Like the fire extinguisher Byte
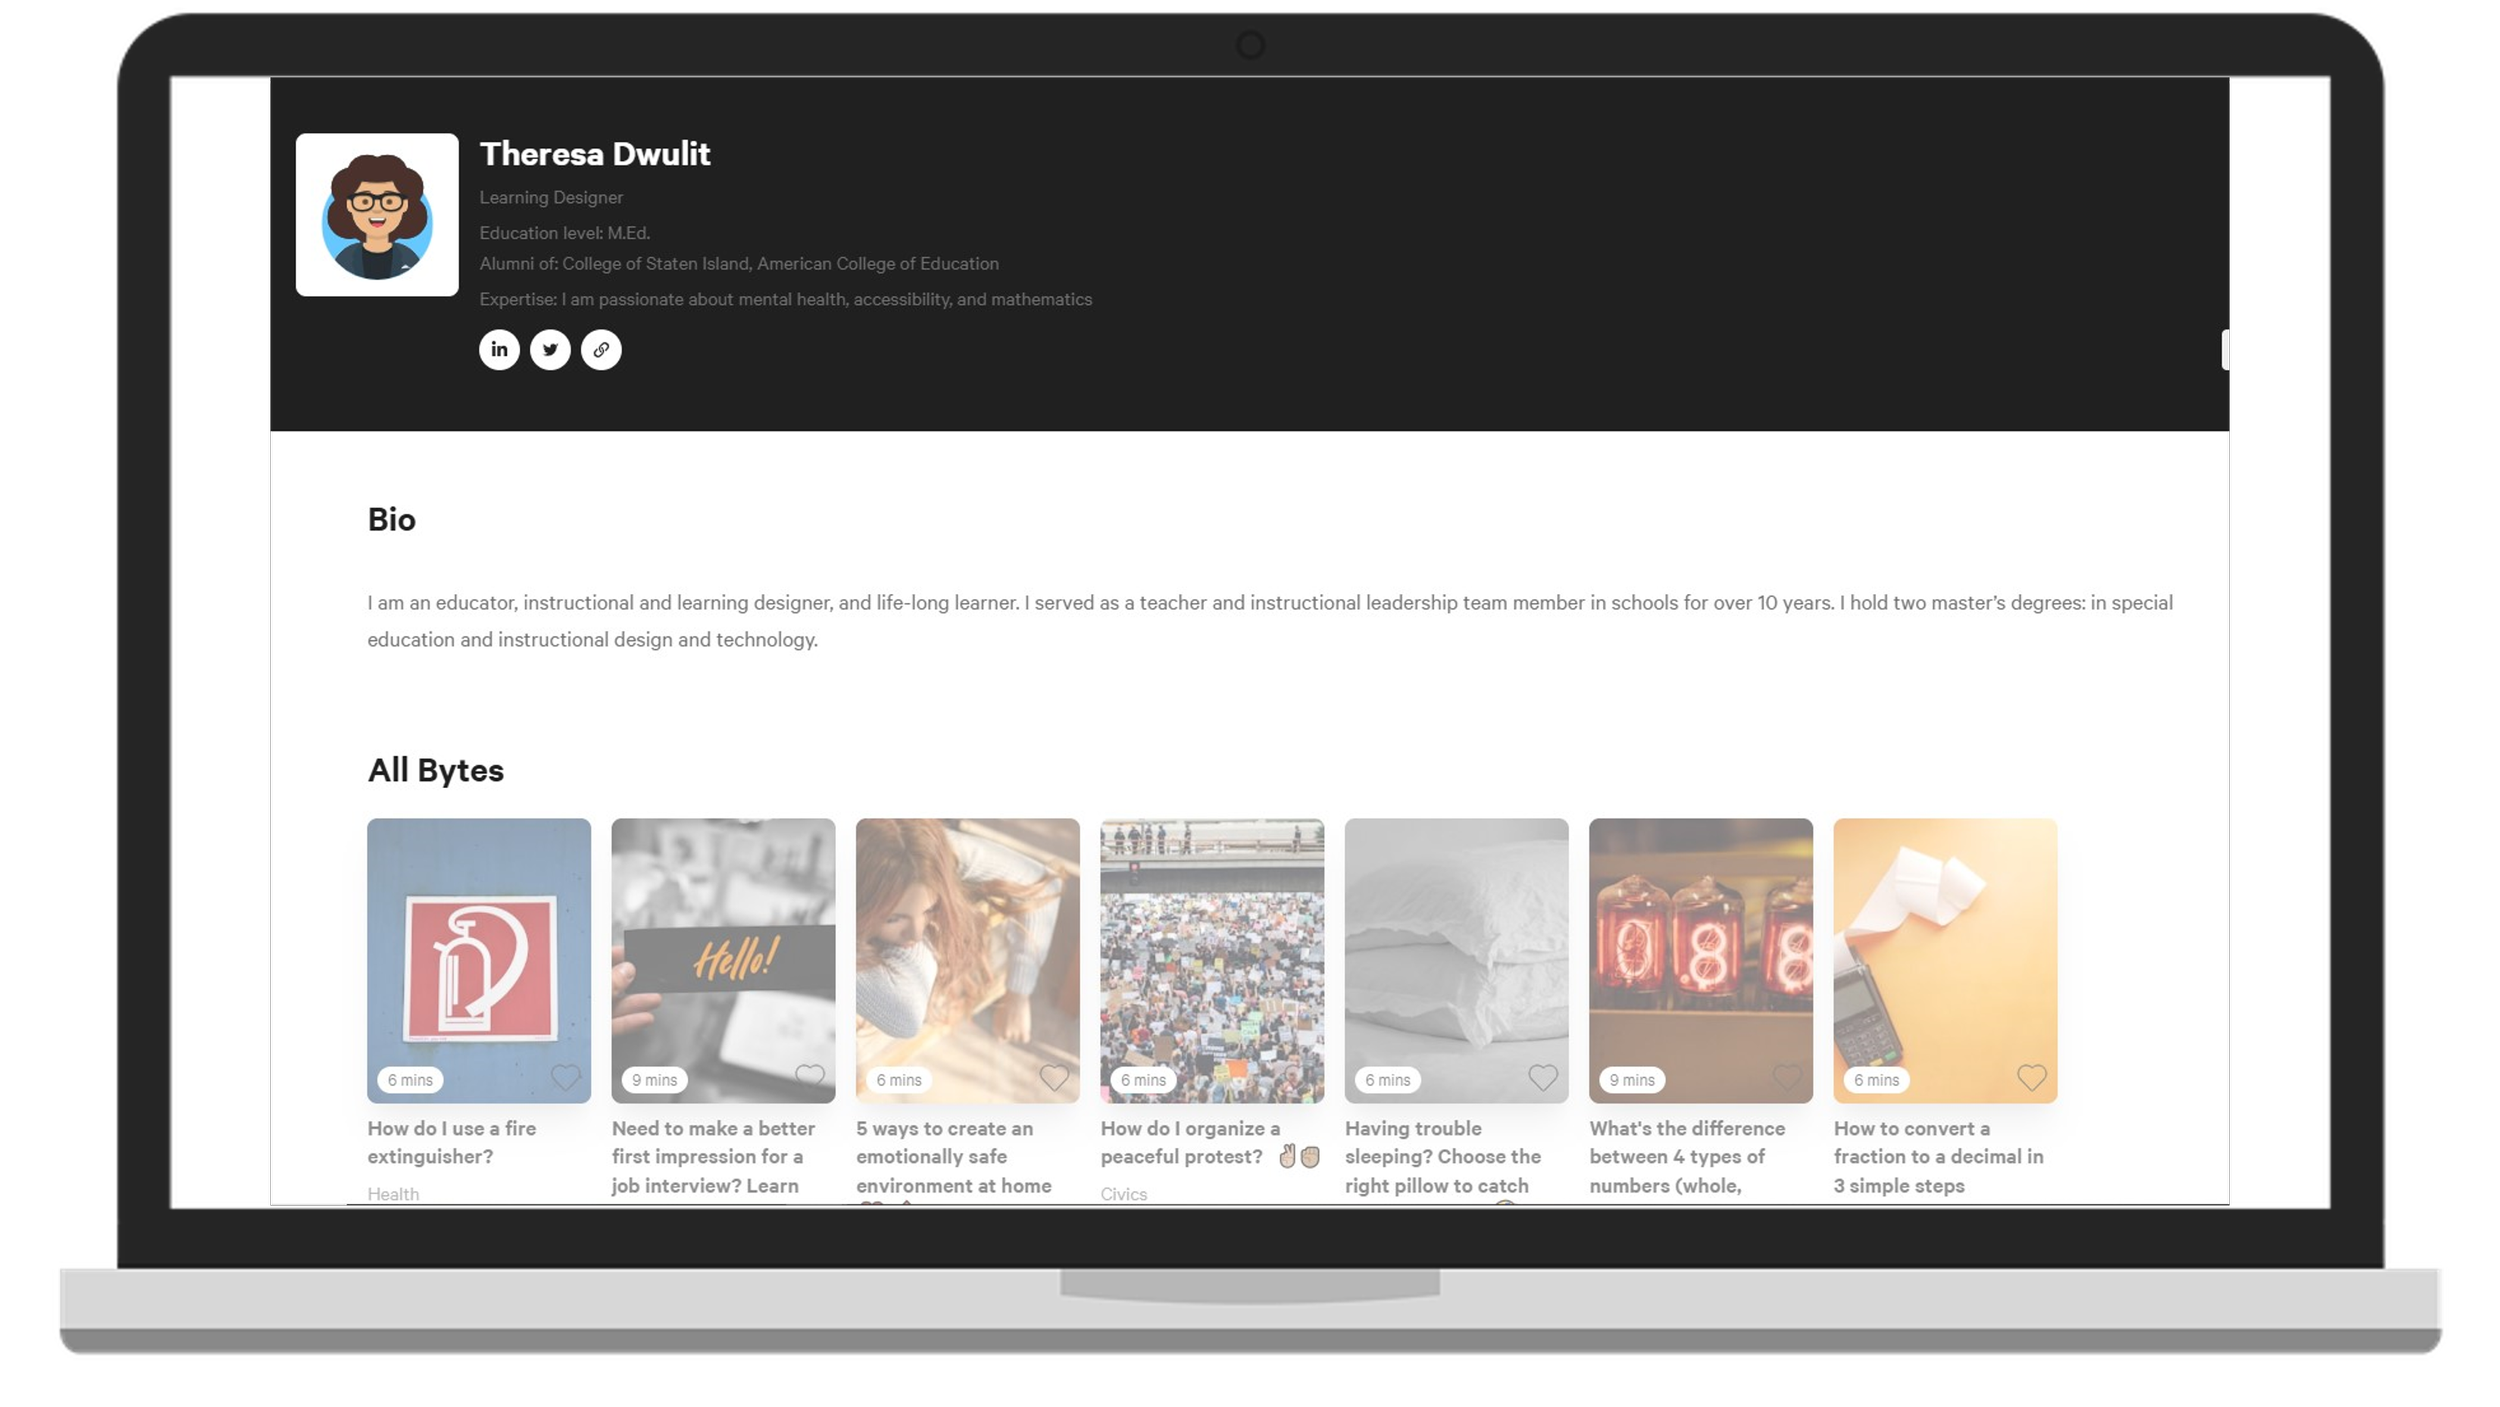This screenshot has width=2500, height=1407. [x=566, y=1077]
